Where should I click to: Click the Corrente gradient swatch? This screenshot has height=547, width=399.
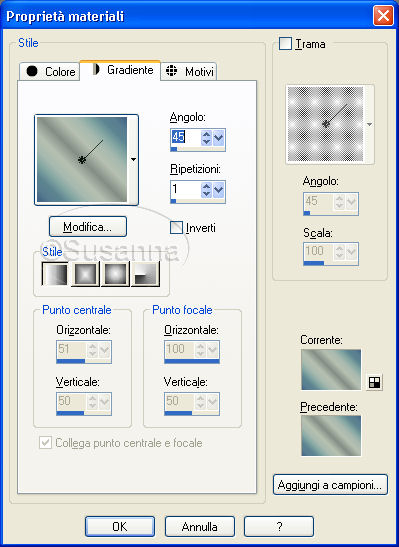331,369
